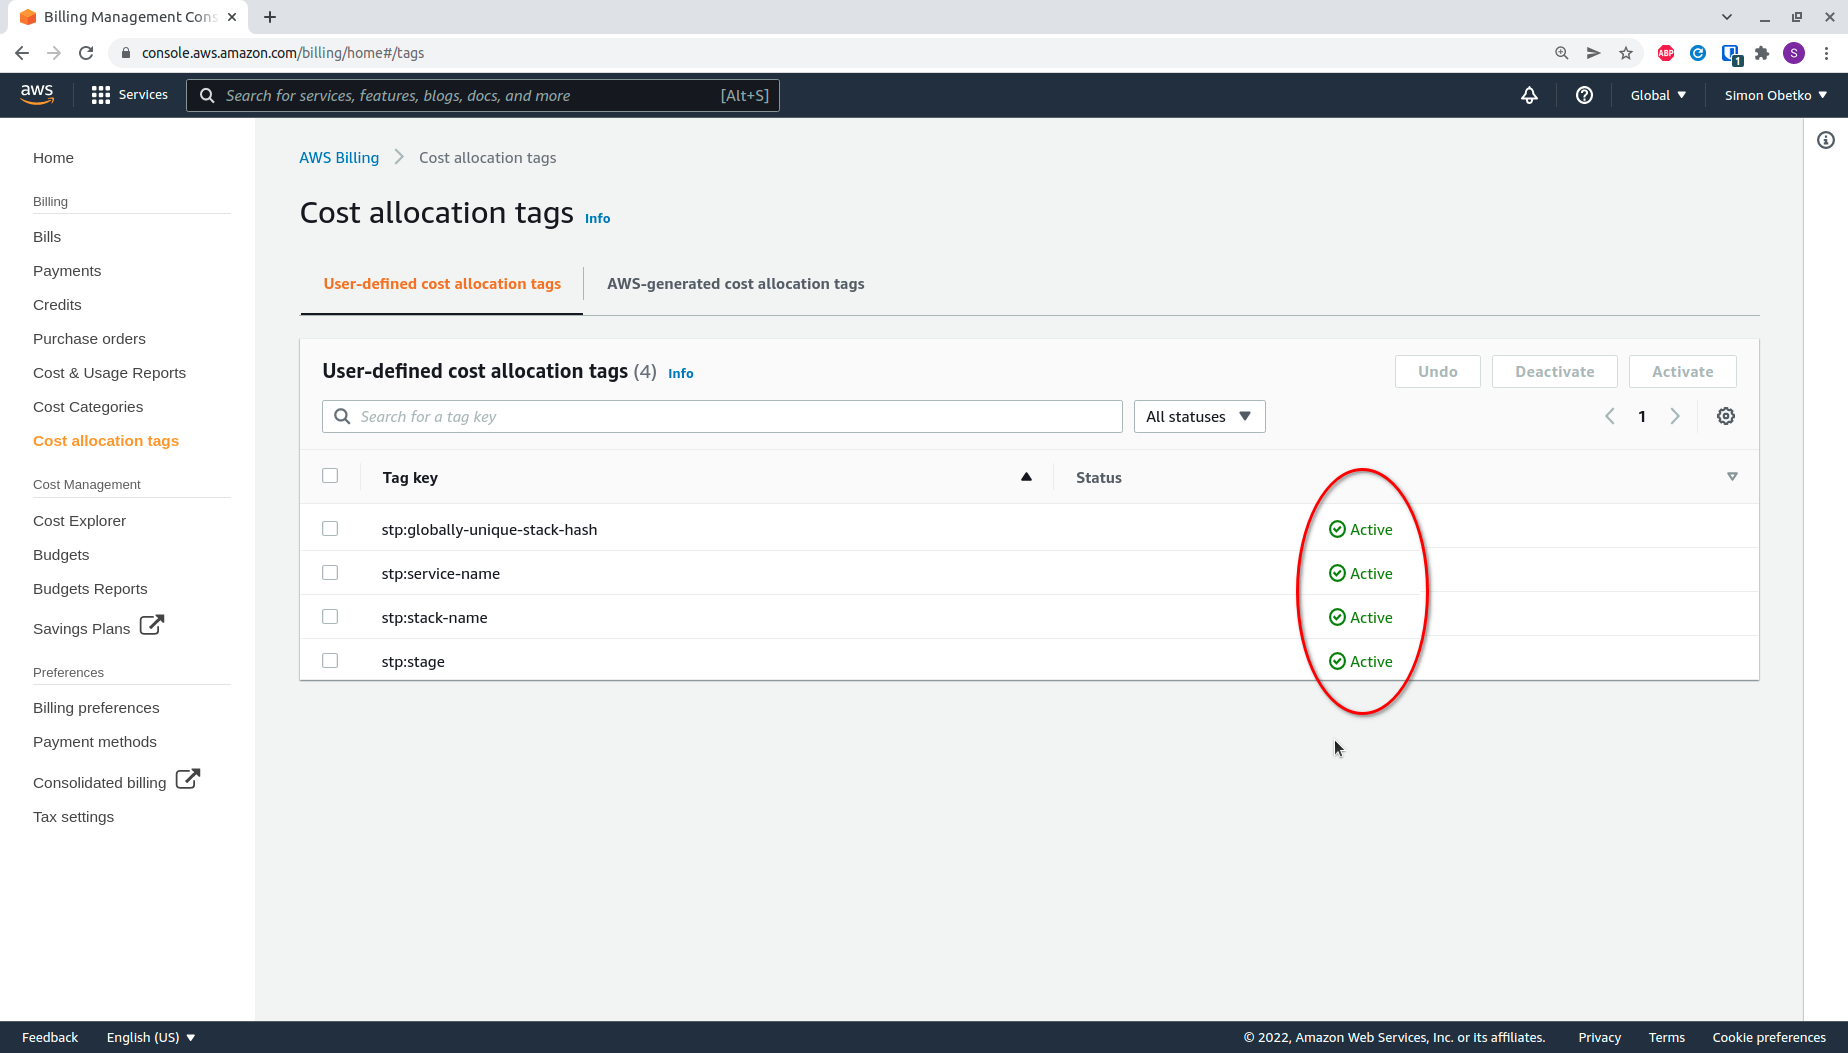Viewport: 1848px width, 1053px height.
Task: Go to Payments page
Action: click(67, 271)
